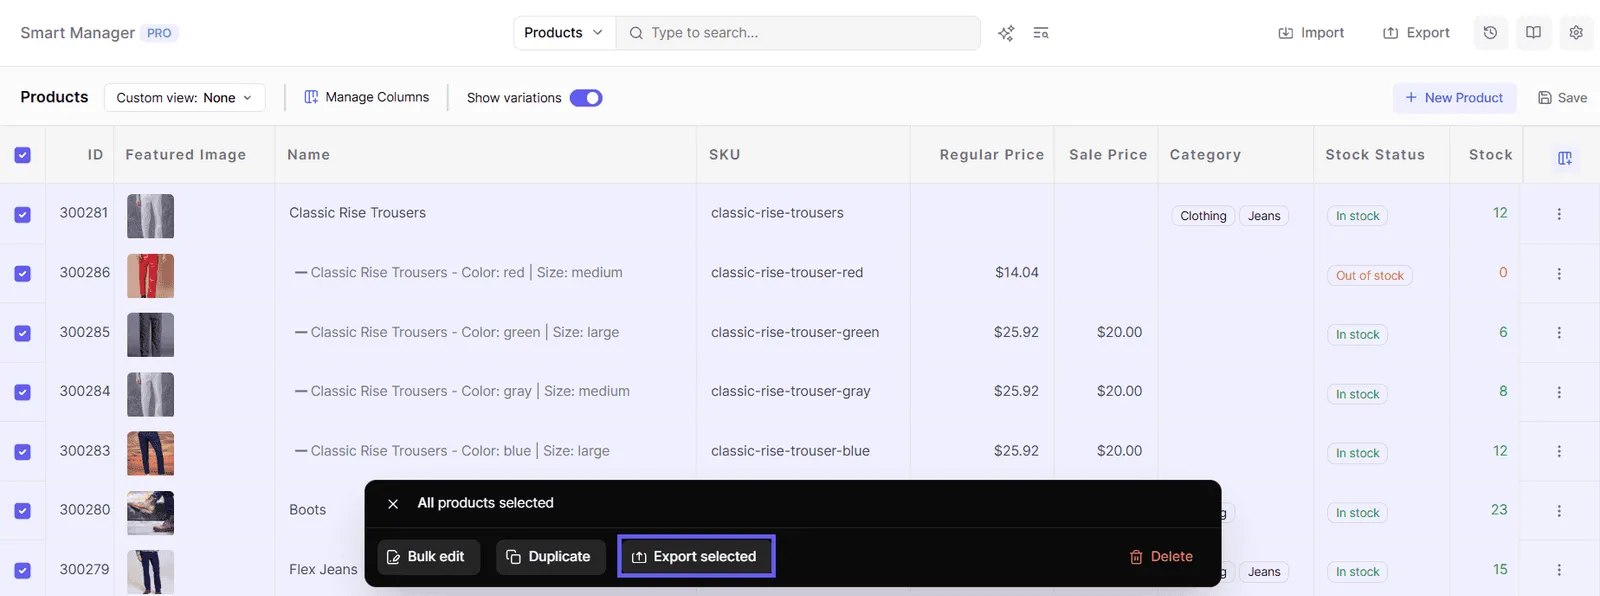Open row actions menu for Classic Rise Trousers 300281
This screenshot has width=1600, height=596.
1559,214
